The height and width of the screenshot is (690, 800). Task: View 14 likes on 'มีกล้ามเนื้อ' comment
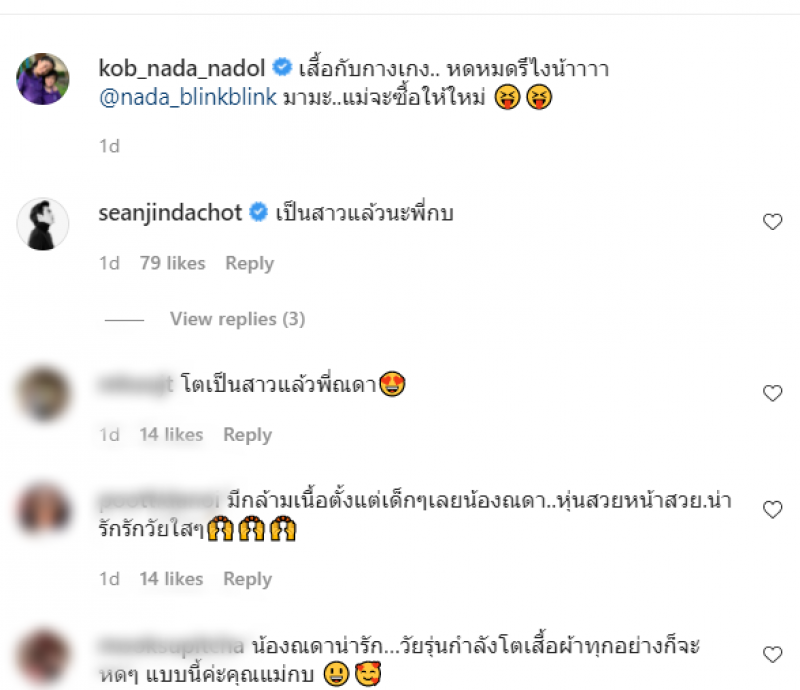pos(171,579)
